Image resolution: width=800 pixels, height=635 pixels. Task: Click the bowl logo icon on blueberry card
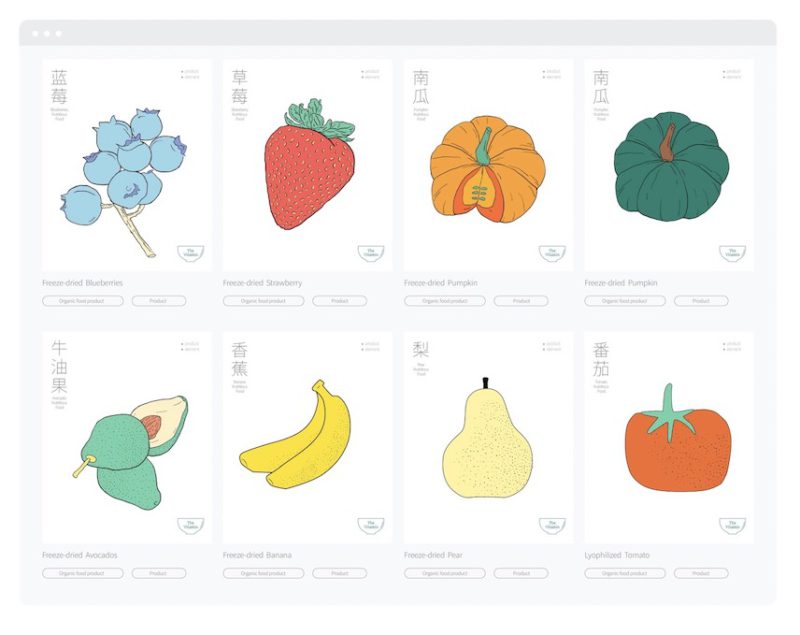[191, 253]
